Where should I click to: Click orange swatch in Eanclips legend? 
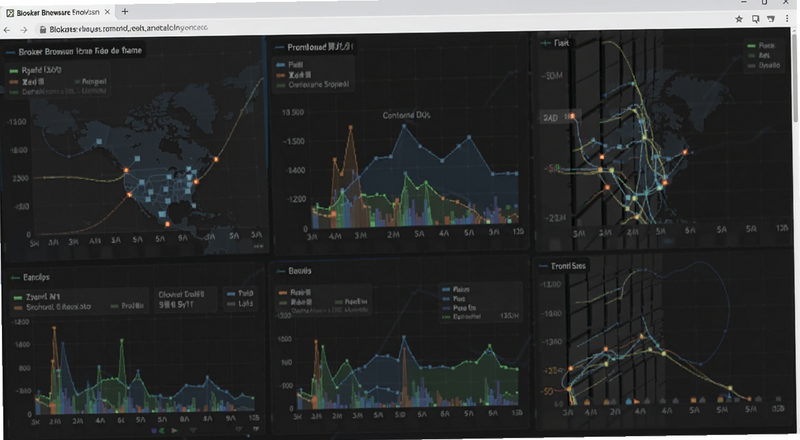click(x=18, y=307)
